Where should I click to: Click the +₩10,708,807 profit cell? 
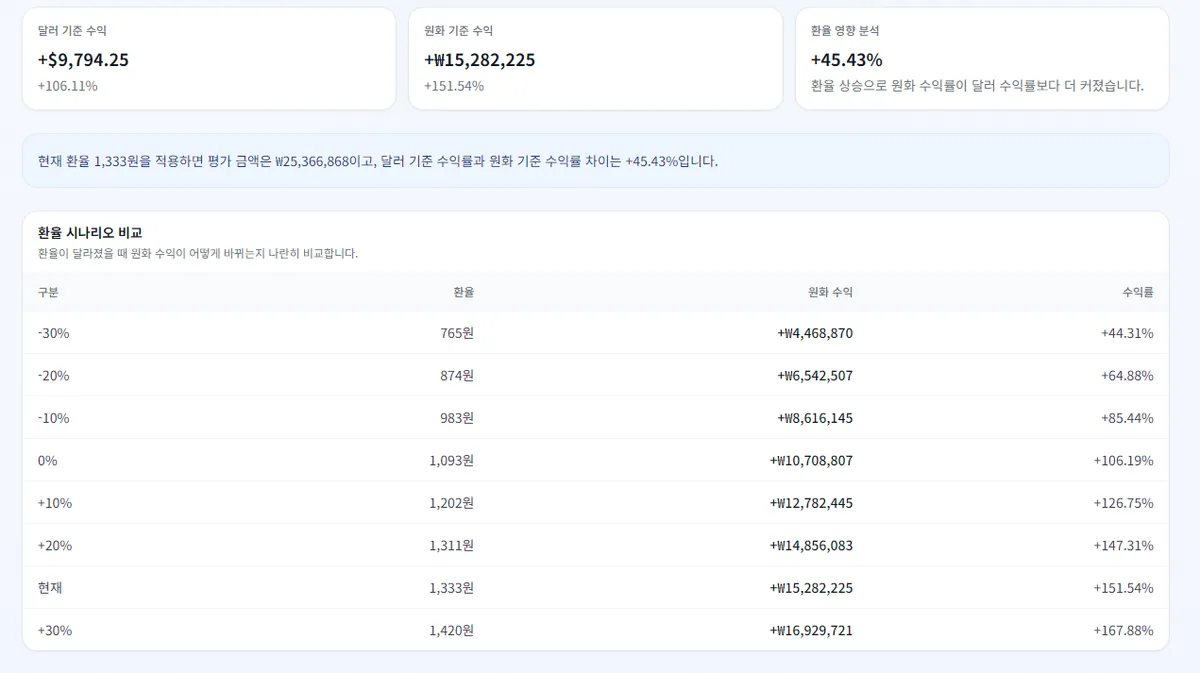click(x=811, y=461)
